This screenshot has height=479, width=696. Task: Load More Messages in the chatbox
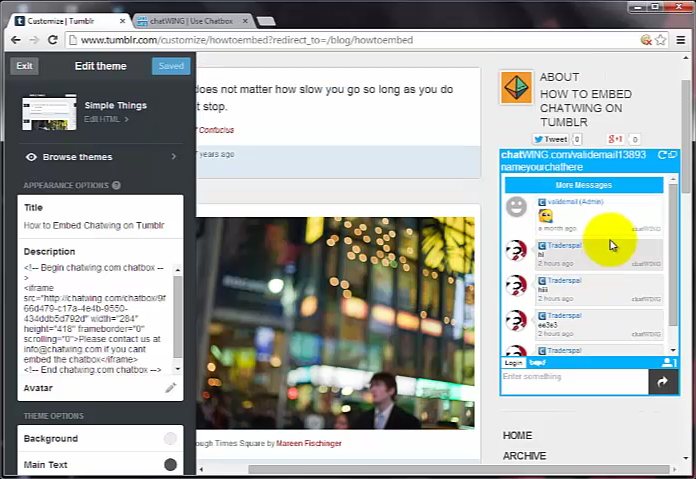pos(584,185)
